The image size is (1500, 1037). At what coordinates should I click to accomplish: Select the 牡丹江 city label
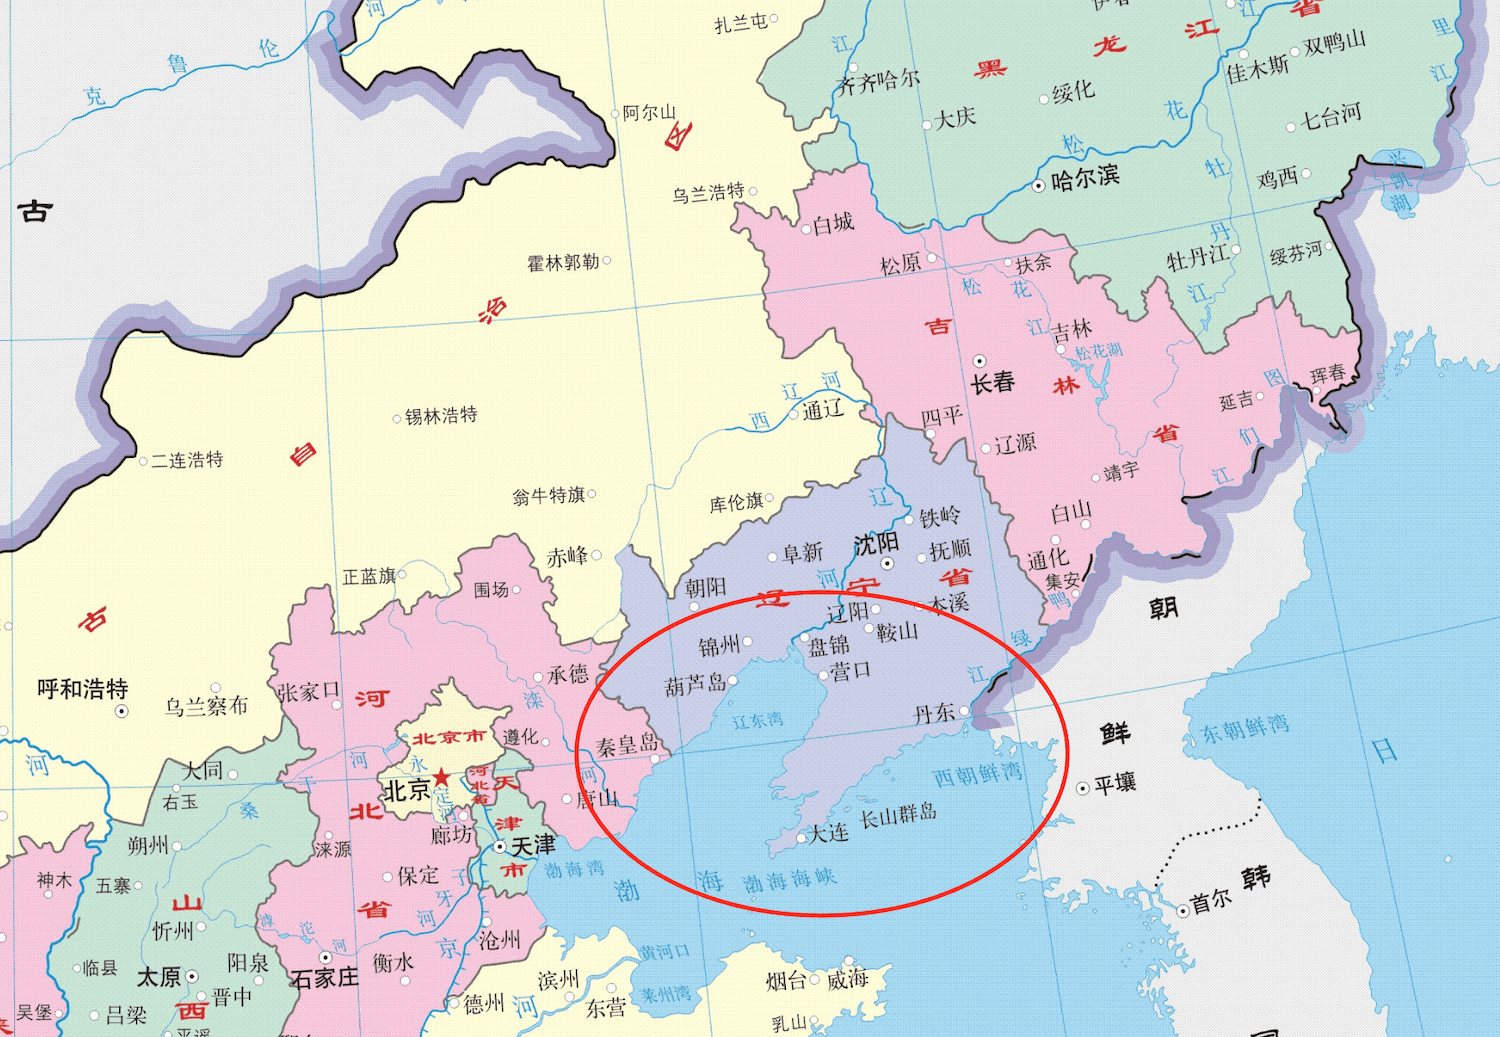tap(1197, 258)
